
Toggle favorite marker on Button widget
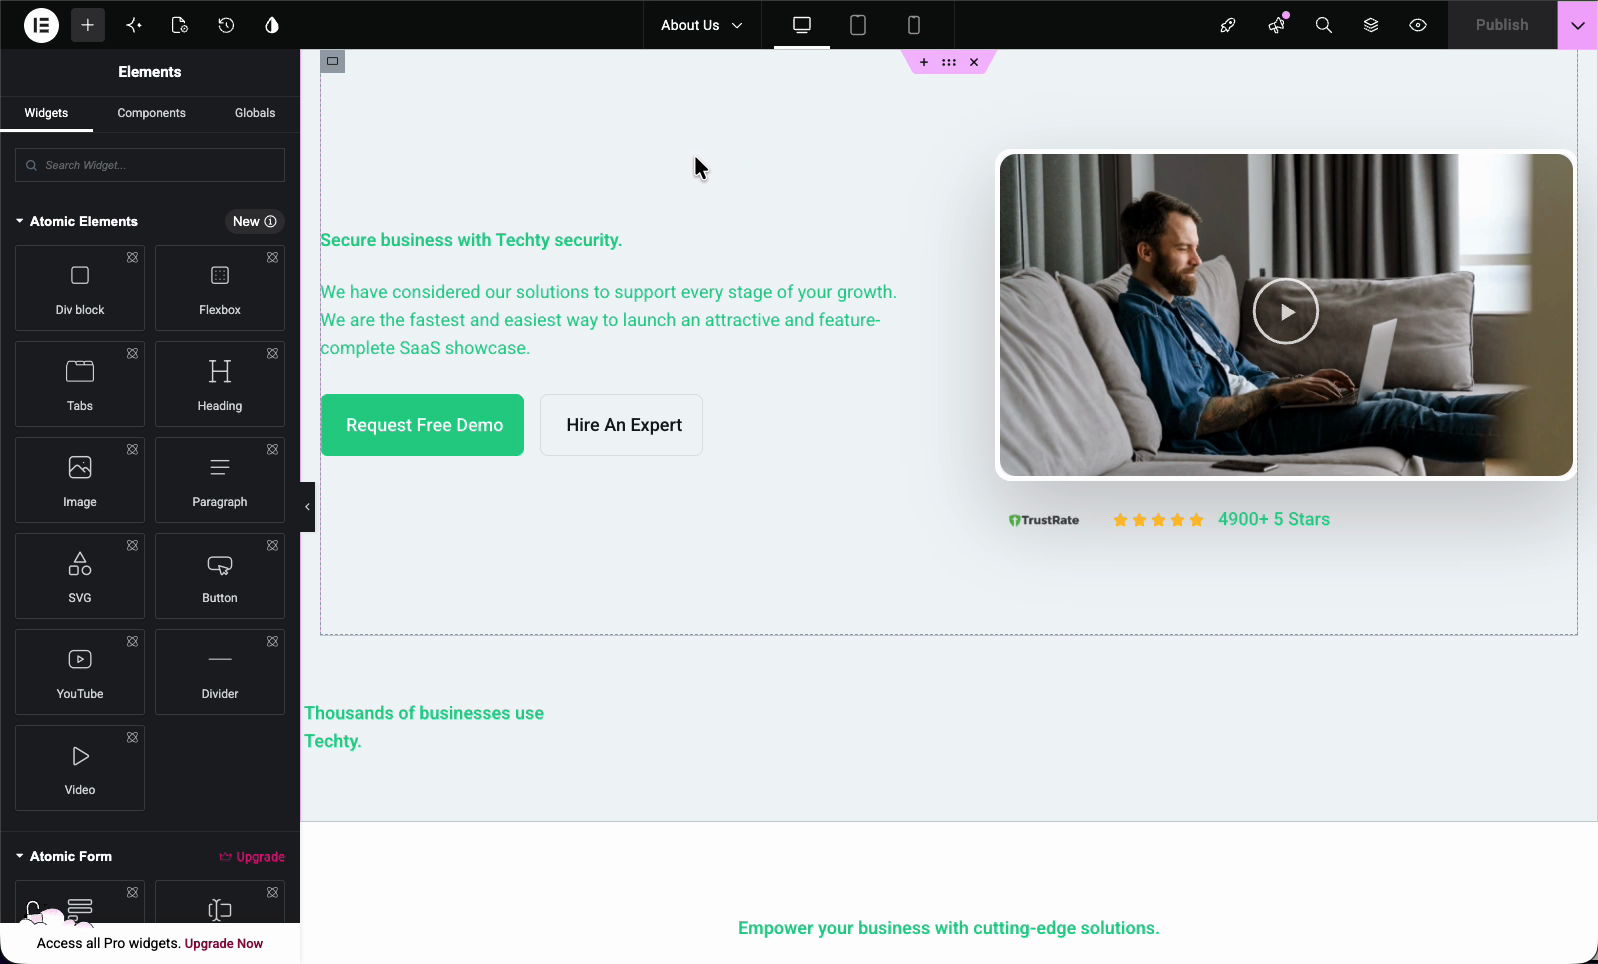[x=272, y=545]
